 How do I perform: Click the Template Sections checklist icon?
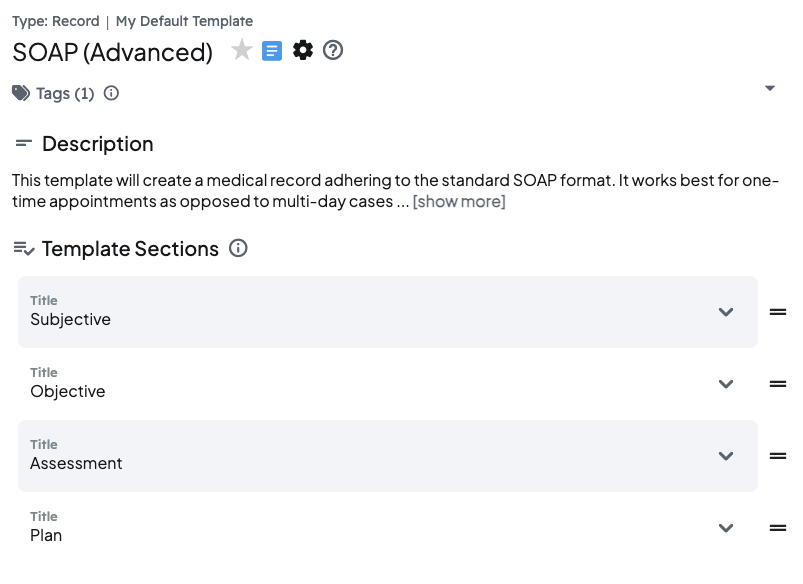pos(22,248)
